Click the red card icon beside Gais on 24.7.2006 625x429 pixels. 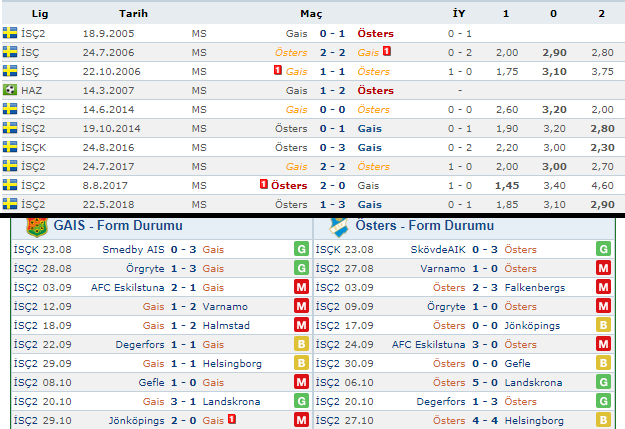387,51
